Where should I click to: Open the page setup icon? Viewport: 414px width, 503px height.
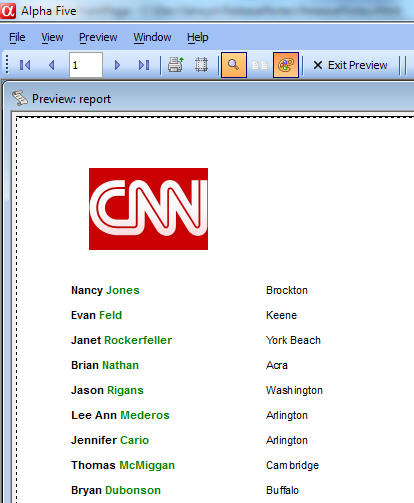201,65
